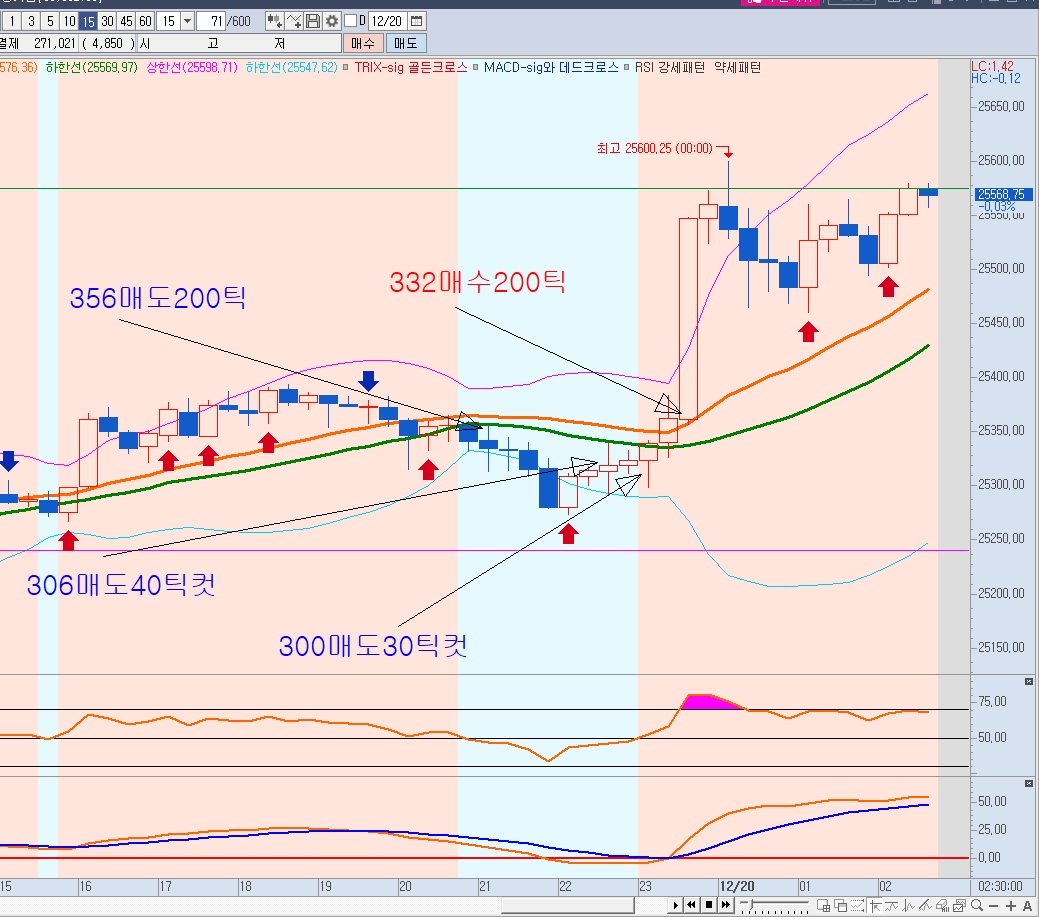Open the calendar date picker icon
Viewport: 1039px width, 917px height.
416,21
